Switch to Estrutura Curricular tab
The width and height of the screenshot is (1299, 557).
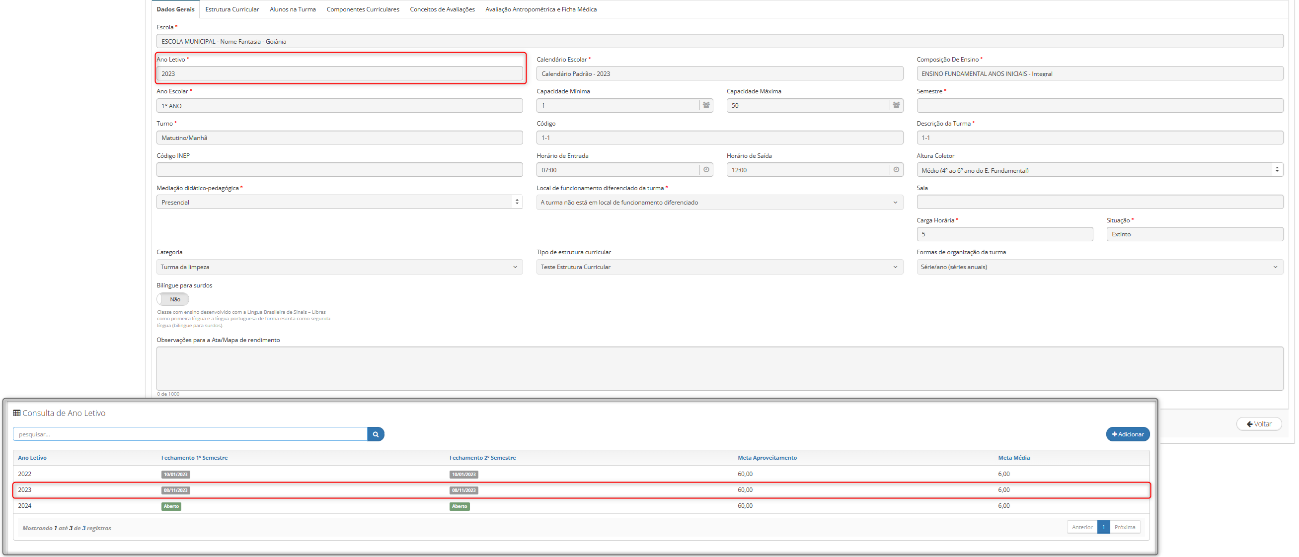click(x=231, y=8)
